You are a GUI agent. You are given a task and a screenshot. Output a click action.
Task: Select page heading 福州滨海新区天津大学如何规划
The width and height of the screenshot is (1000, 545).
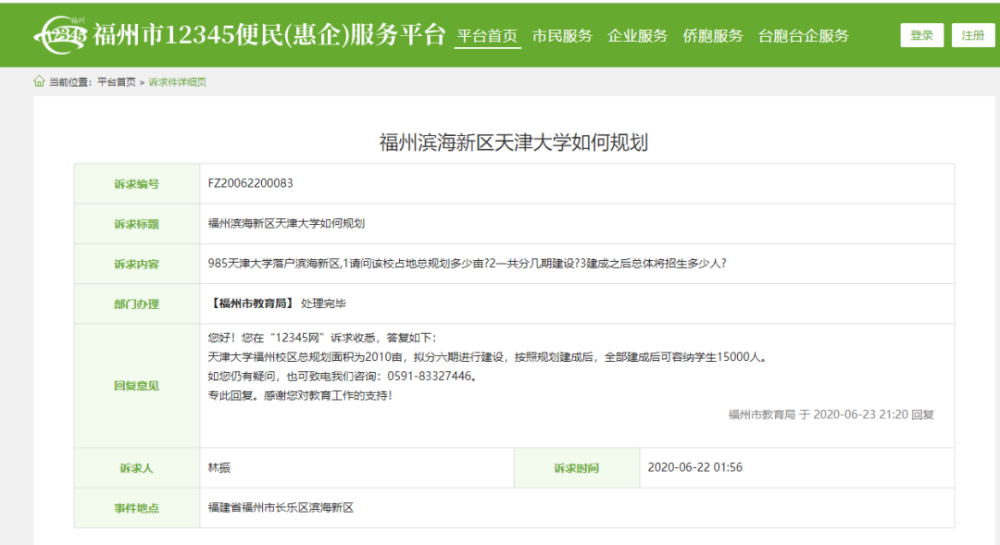pos(513,143)
